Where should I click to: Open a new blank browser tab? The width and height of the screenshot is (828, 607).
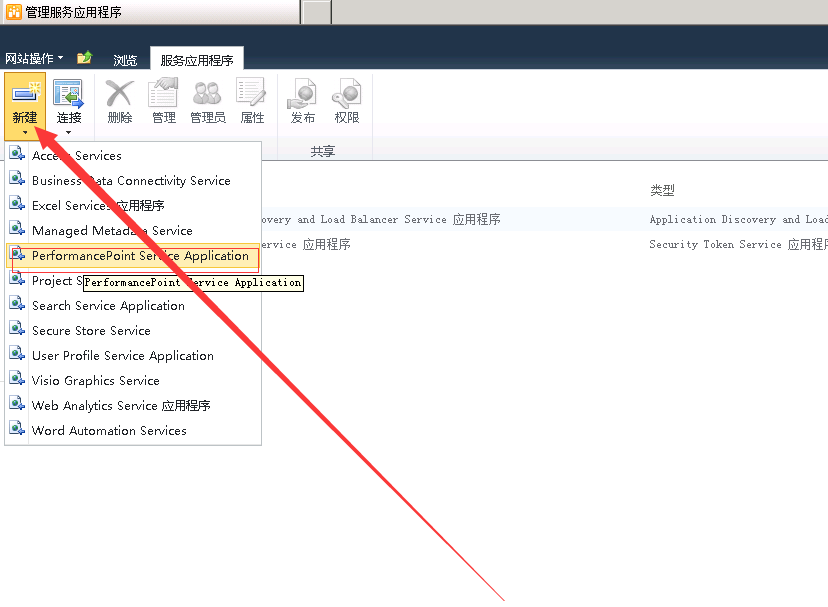pos(317,12)
